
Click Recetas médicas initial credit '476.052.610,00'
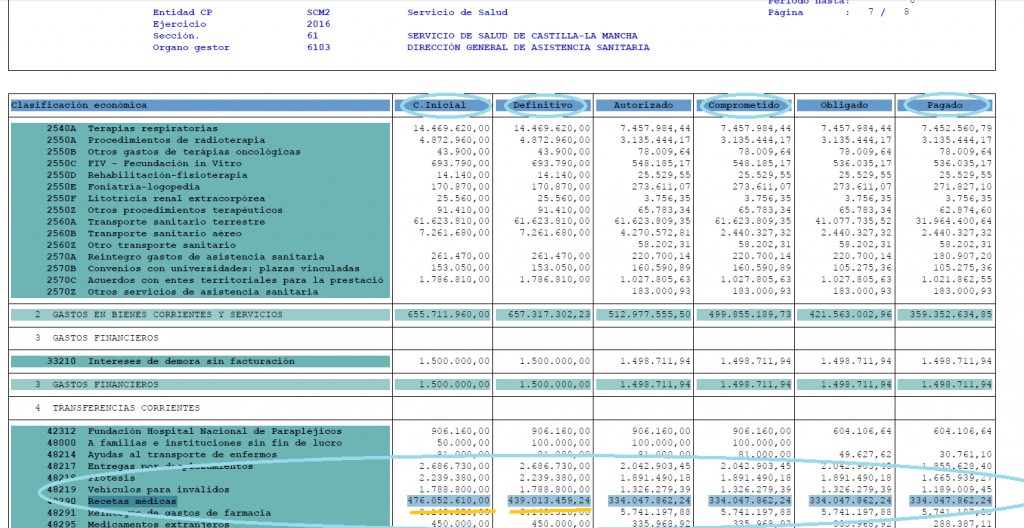pos(449,501)
